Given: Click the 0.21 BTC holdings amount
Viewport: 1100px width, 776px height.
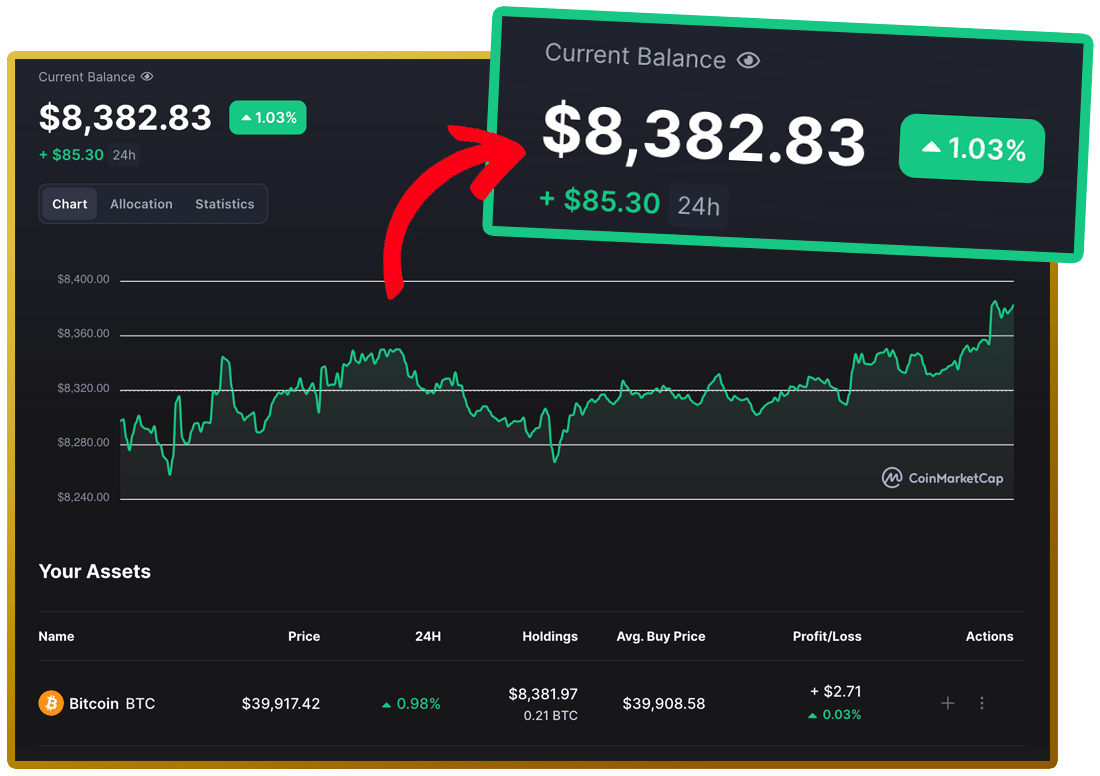Looking at the screenshot, I should [x=551, y=716].
